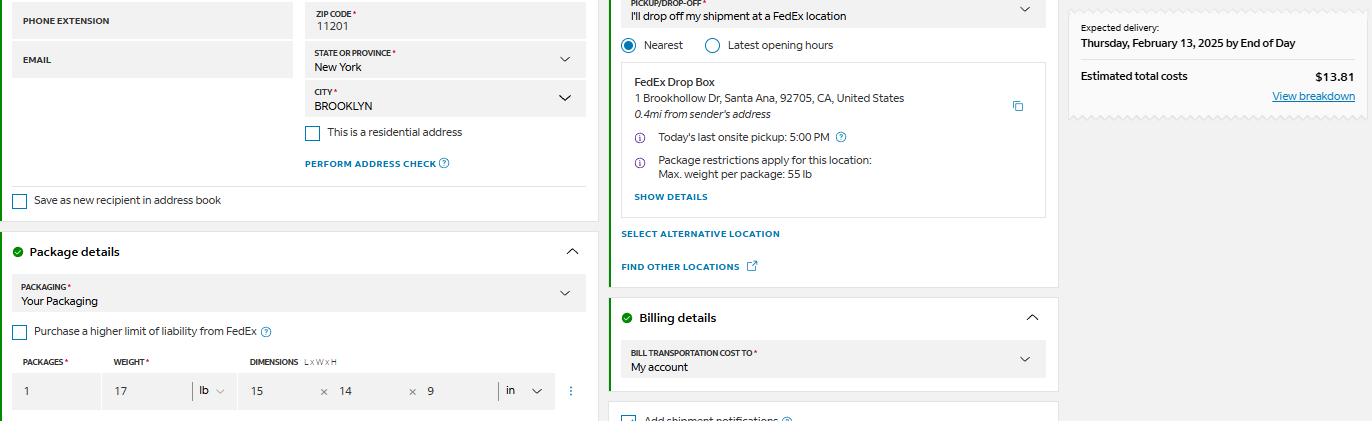Open external link icon next to Find Other Locations

point(753,267)
